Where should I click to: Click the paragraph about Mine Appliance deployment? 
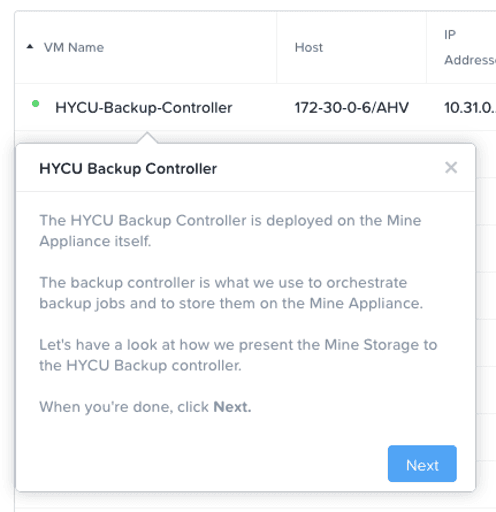[x=230, y=231]
